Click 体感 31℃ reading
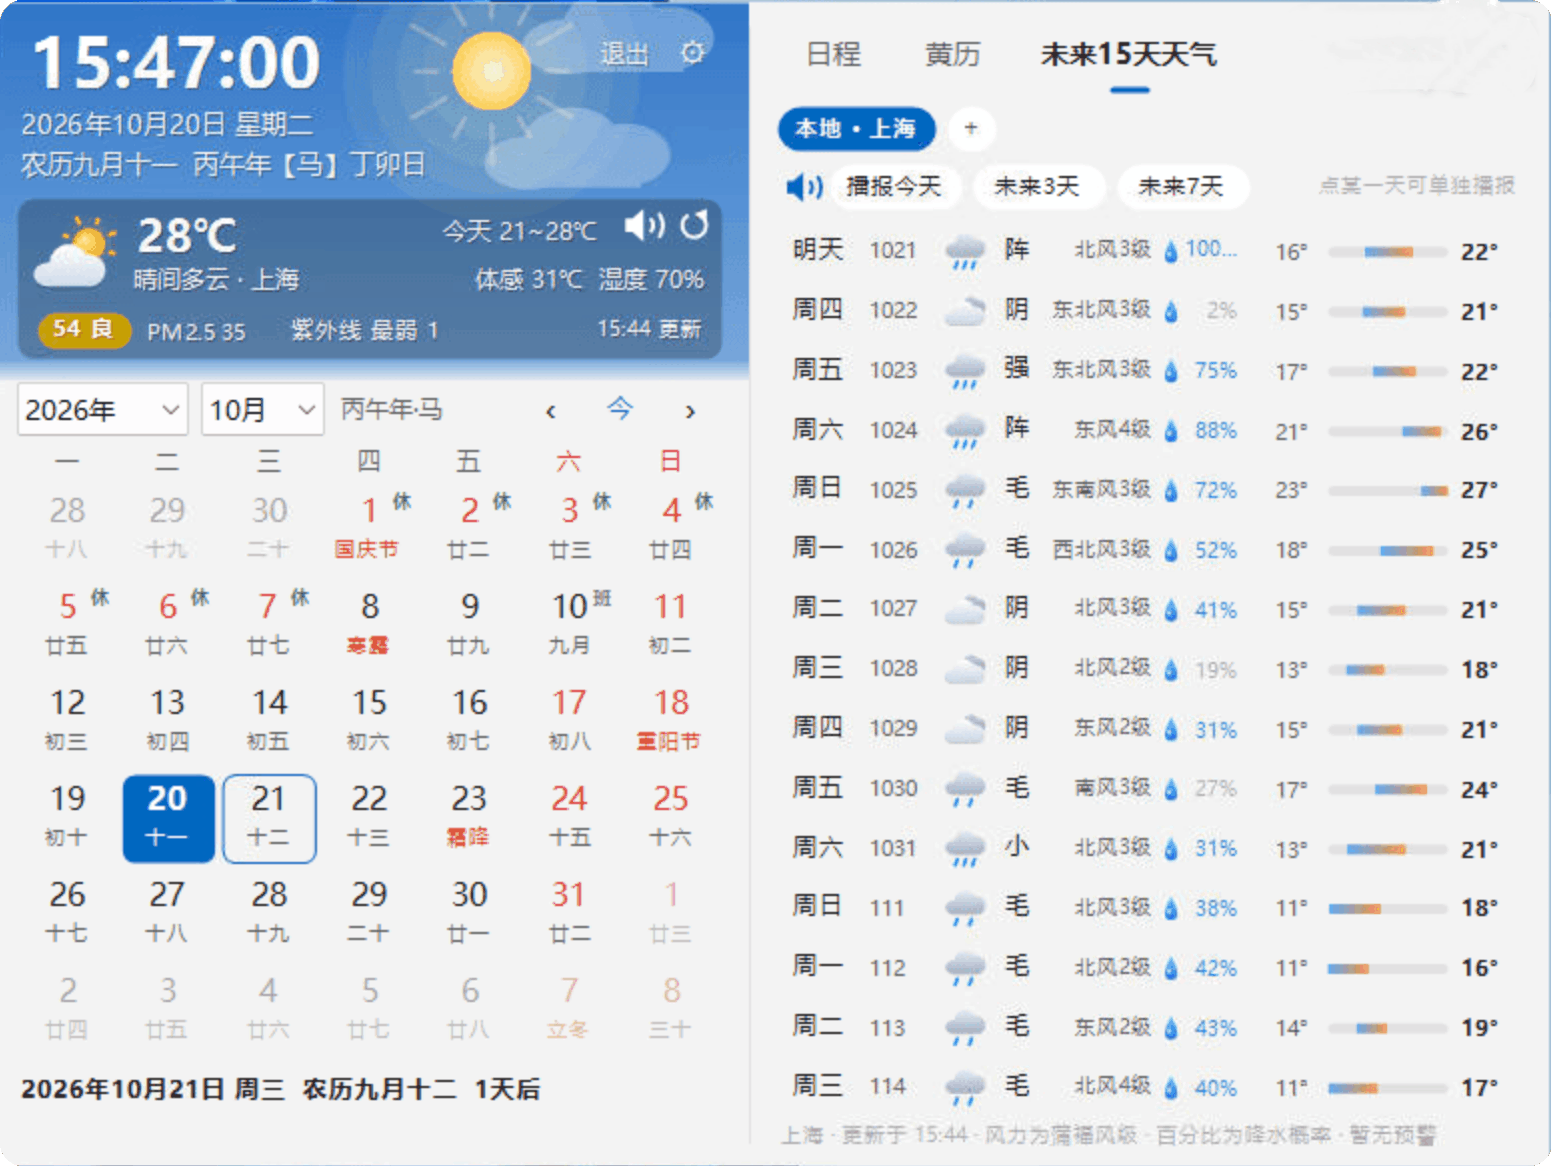Screen dimensions: 1552x1166 click(x=528, y=279)
